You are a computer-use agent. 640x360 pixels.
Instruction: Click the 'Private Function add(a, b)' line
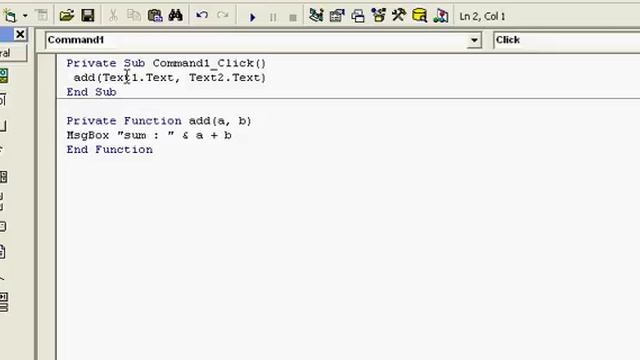(159, 121)
